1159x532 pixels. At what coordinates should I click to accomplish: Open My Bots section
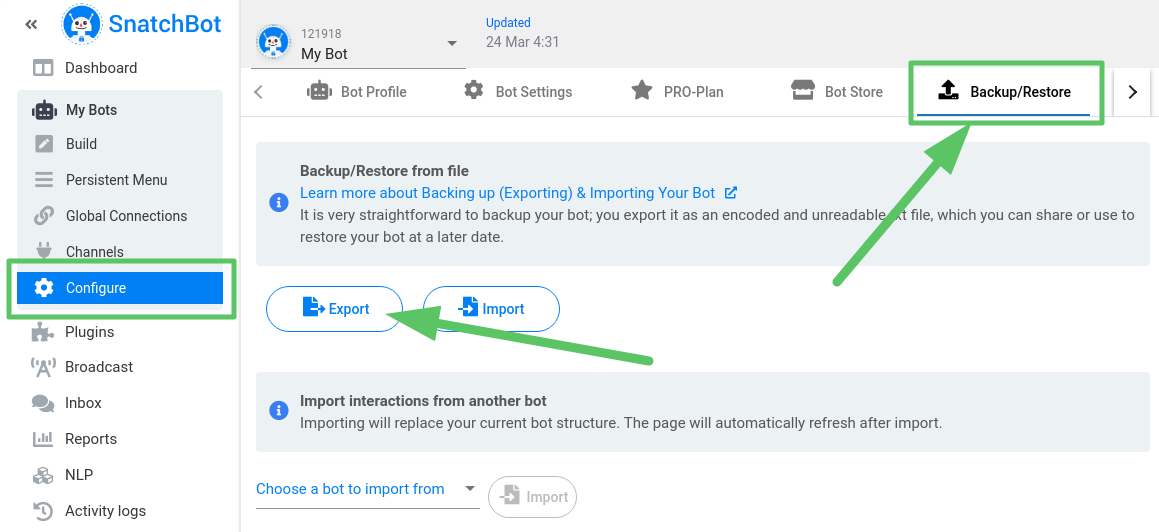(x=91, y=110)
